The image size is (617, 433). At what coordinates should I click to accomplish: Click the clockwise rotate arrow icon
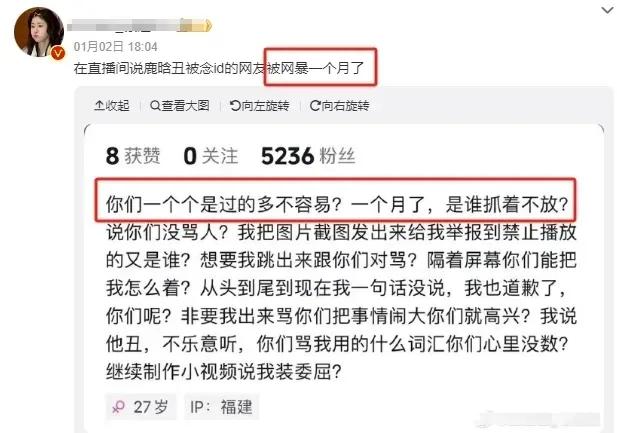[x=315, y=105]
